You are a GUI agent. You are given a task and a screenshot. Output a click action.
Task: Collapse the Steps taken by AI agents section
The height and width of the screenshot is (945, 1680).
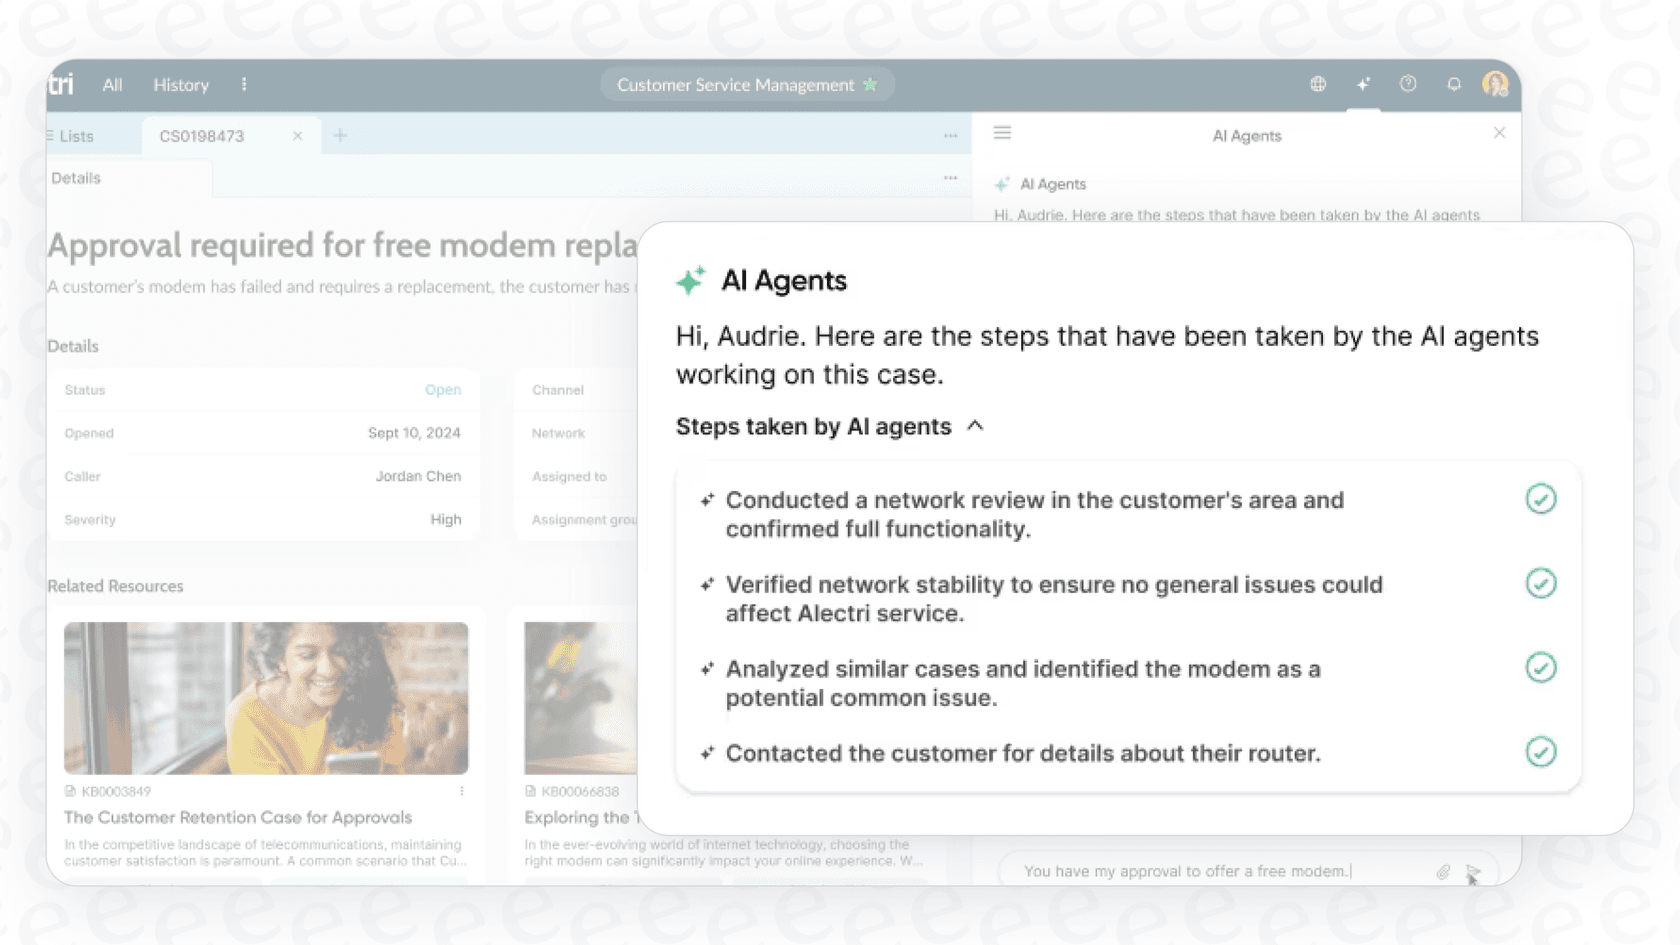976,426
